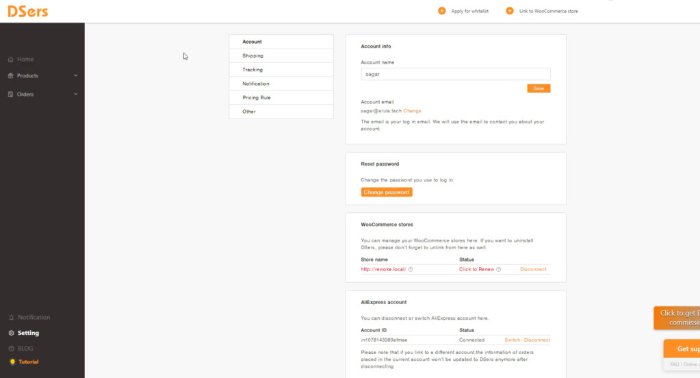Go to Home in the sidebar
700x378 pixels.
click(x=25, y=59)
